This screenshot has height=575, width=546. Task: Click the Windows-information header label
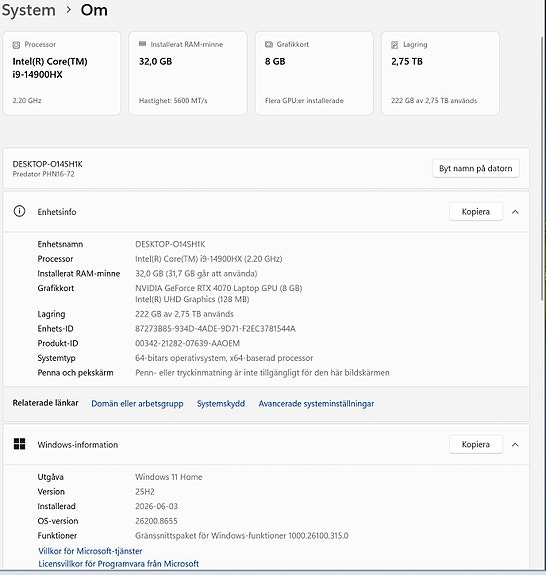coord(78,444)
